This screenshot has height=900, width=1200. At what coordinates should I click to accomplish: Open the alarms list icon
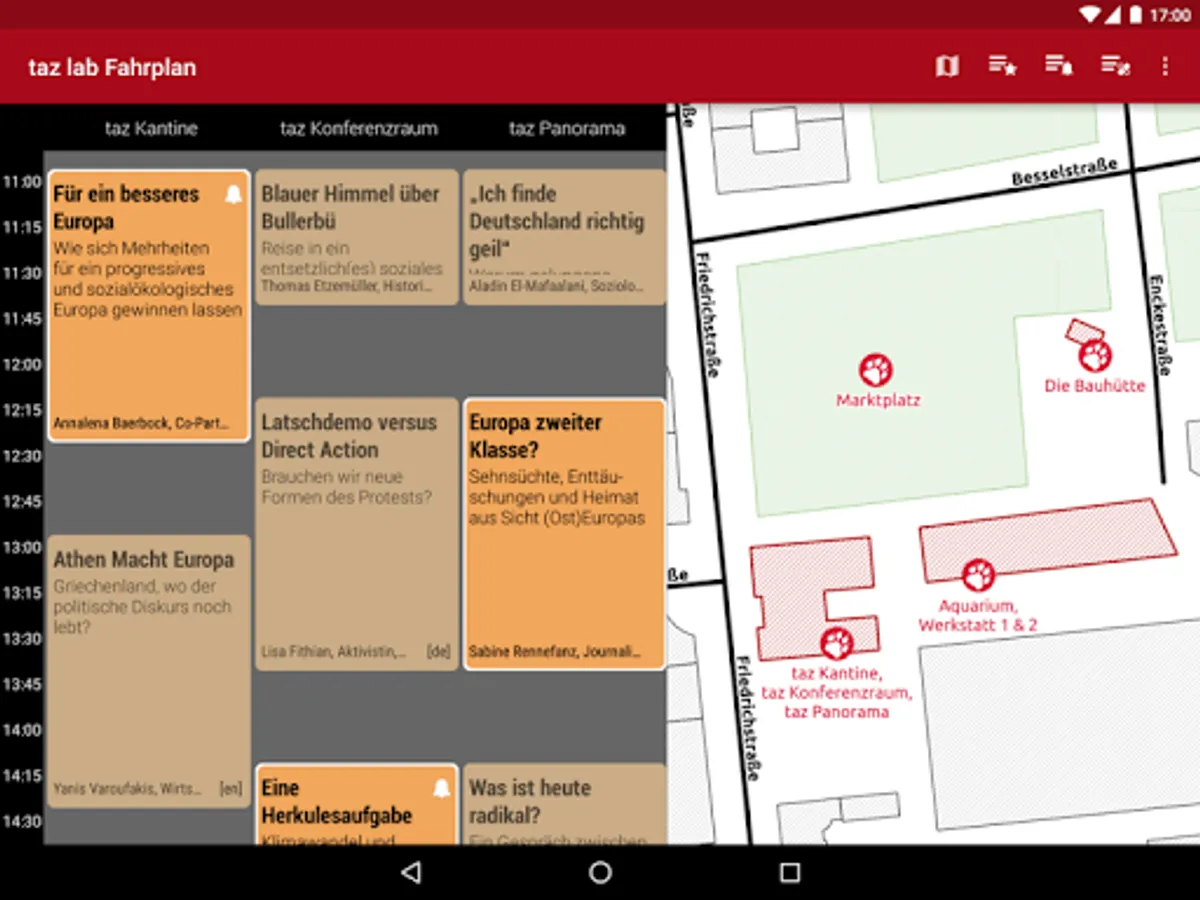tap(1059, 66)
